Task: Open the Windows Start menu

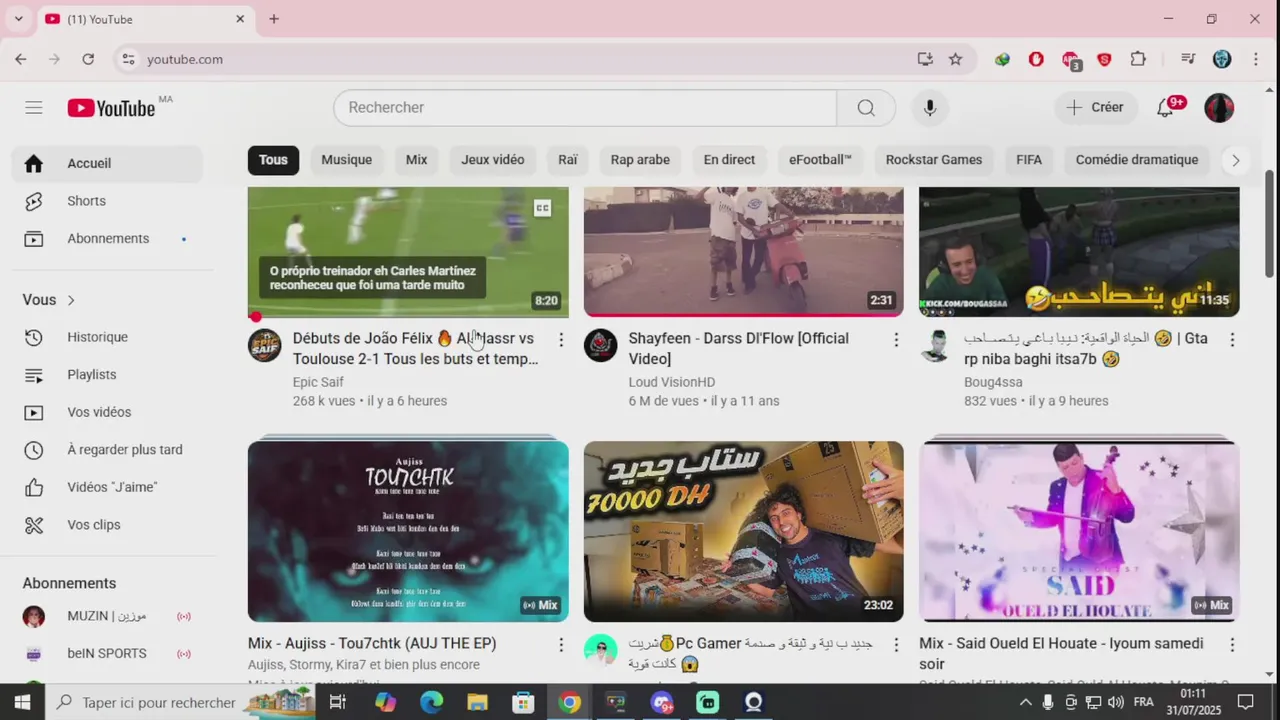Action: [22, 702]
